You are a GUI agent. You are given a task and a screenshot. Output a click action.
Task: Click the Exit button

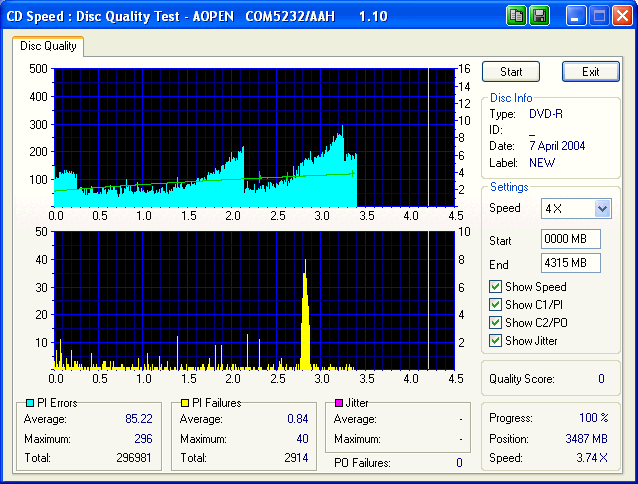click(x=590, y=72)
